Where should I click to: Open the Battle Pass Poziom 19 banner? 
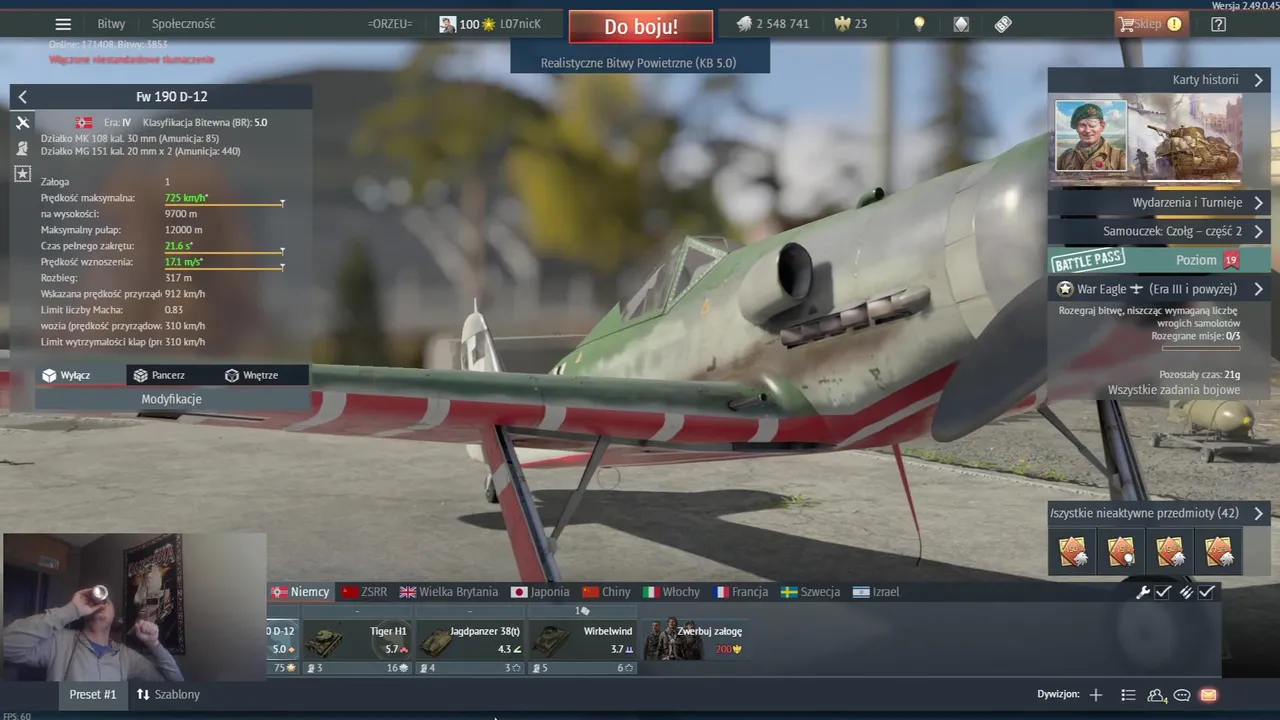(x=1158, y=260)
